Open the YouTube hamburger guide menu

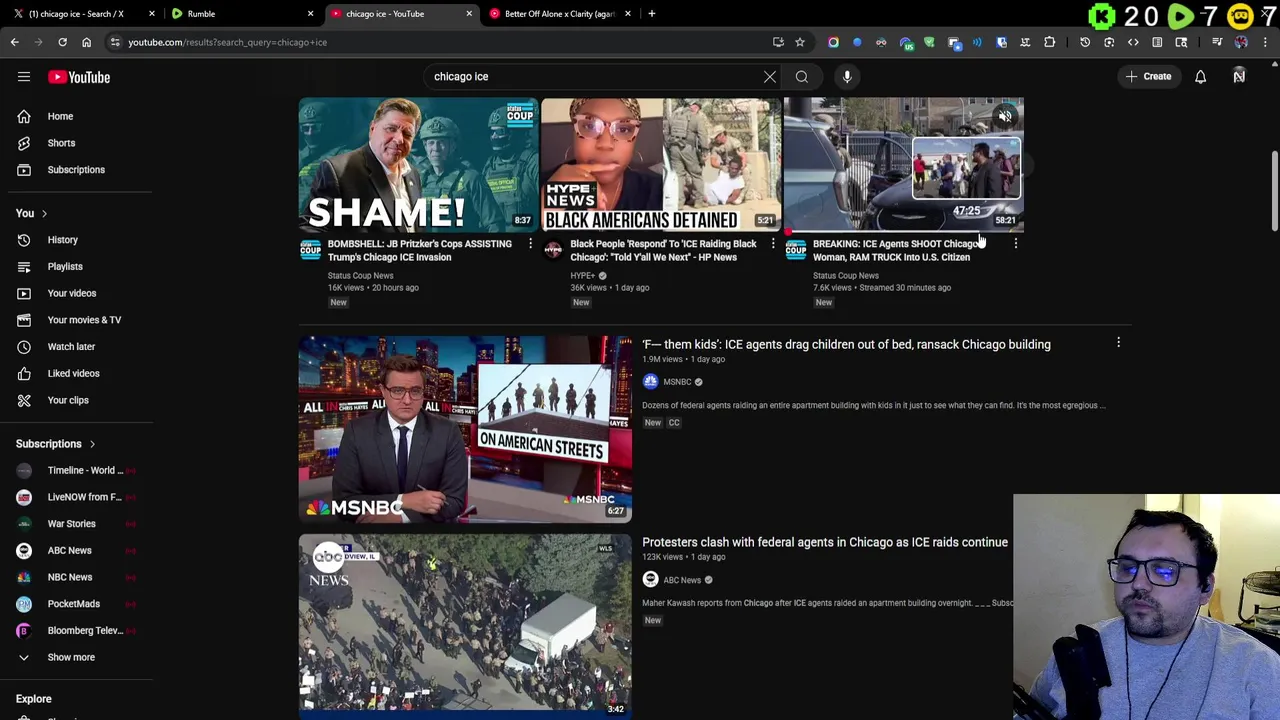coord(24,77)
